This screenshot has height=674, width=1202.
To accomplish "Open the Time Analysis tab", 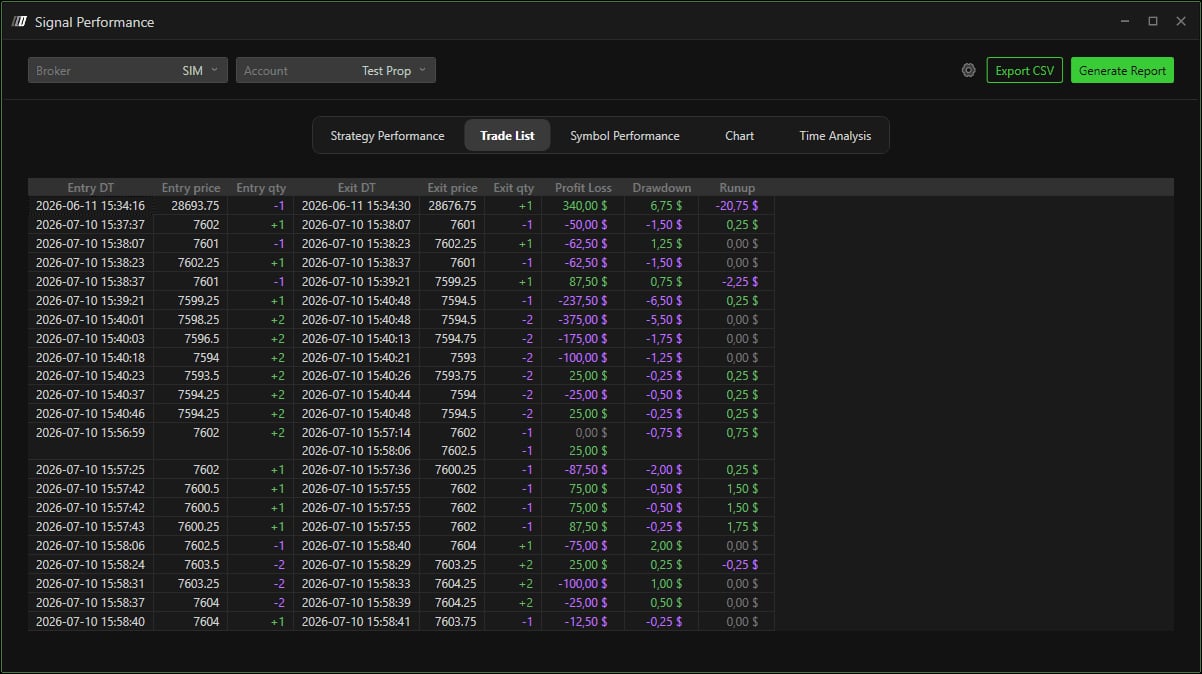I will pos(835,135).
